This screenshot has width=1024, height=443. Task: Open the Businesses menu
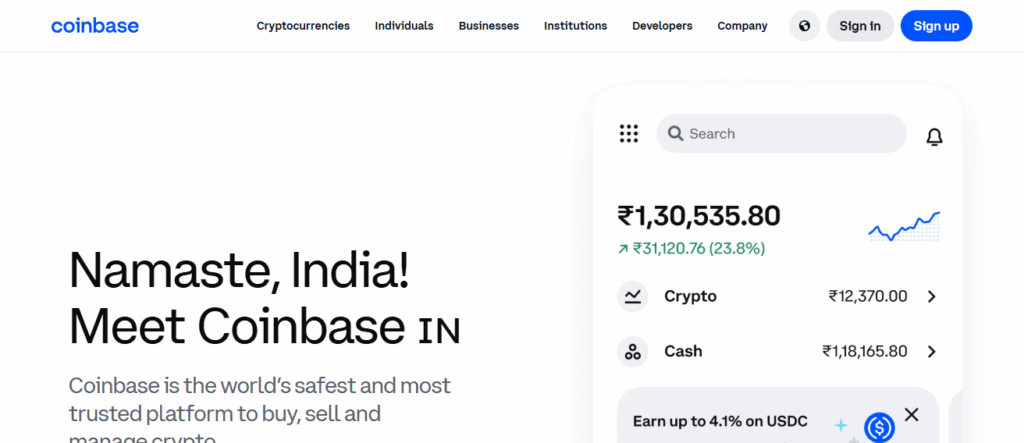coord(489,26)
